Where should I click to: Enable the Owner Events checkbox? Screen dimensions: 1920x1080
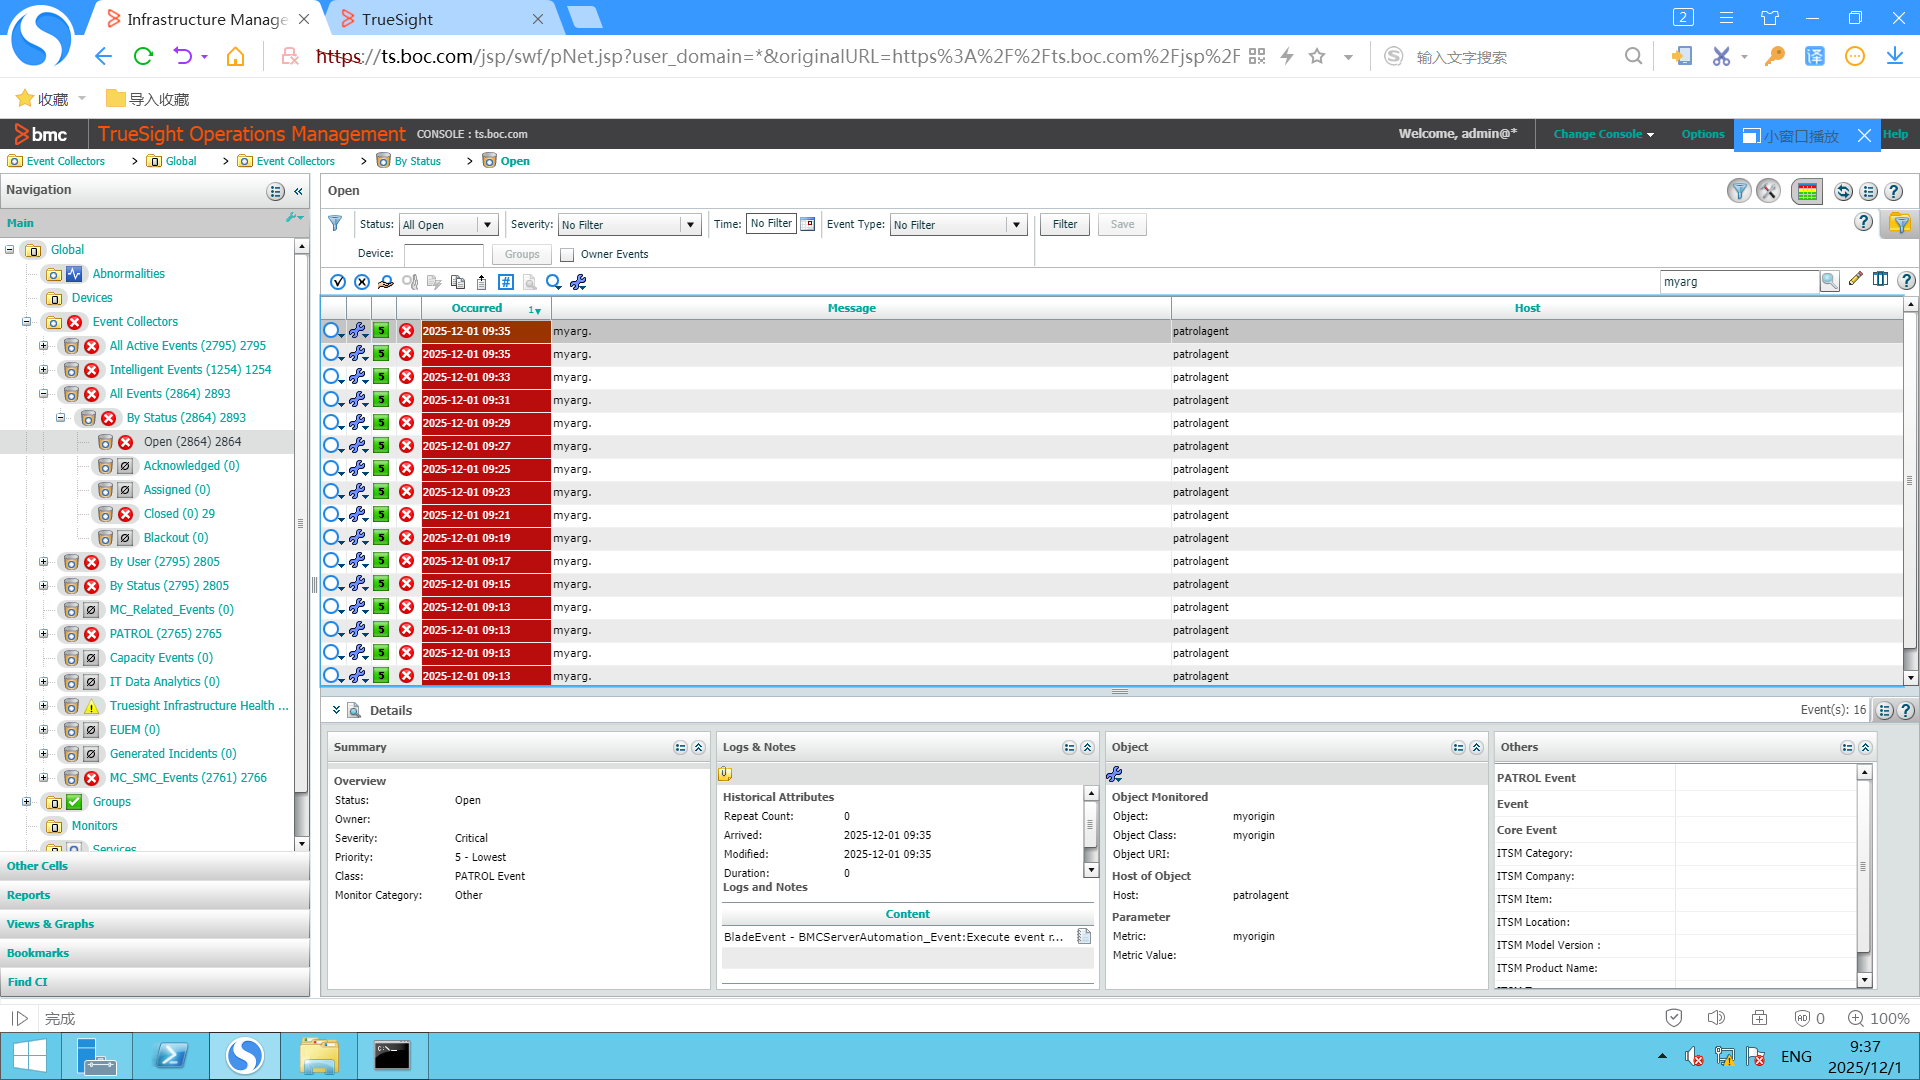pos(567,255)
